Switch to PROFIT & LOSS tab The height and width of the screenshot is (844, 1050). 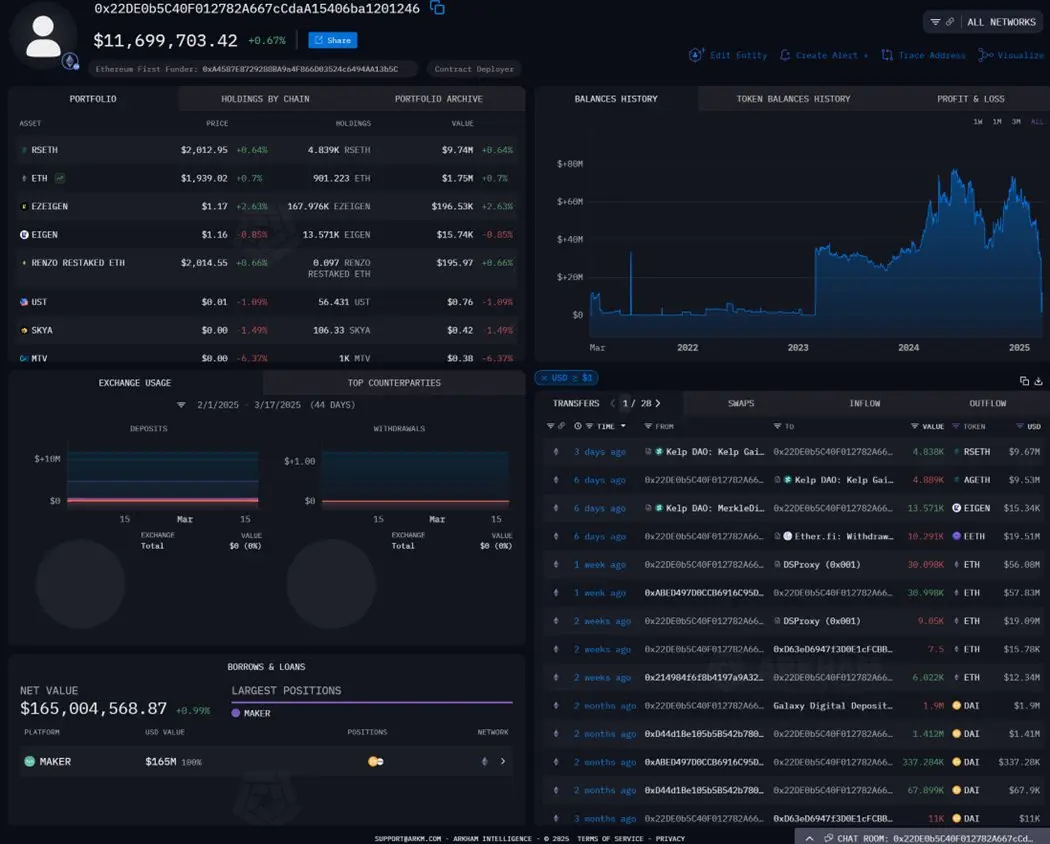click(970, 98)
